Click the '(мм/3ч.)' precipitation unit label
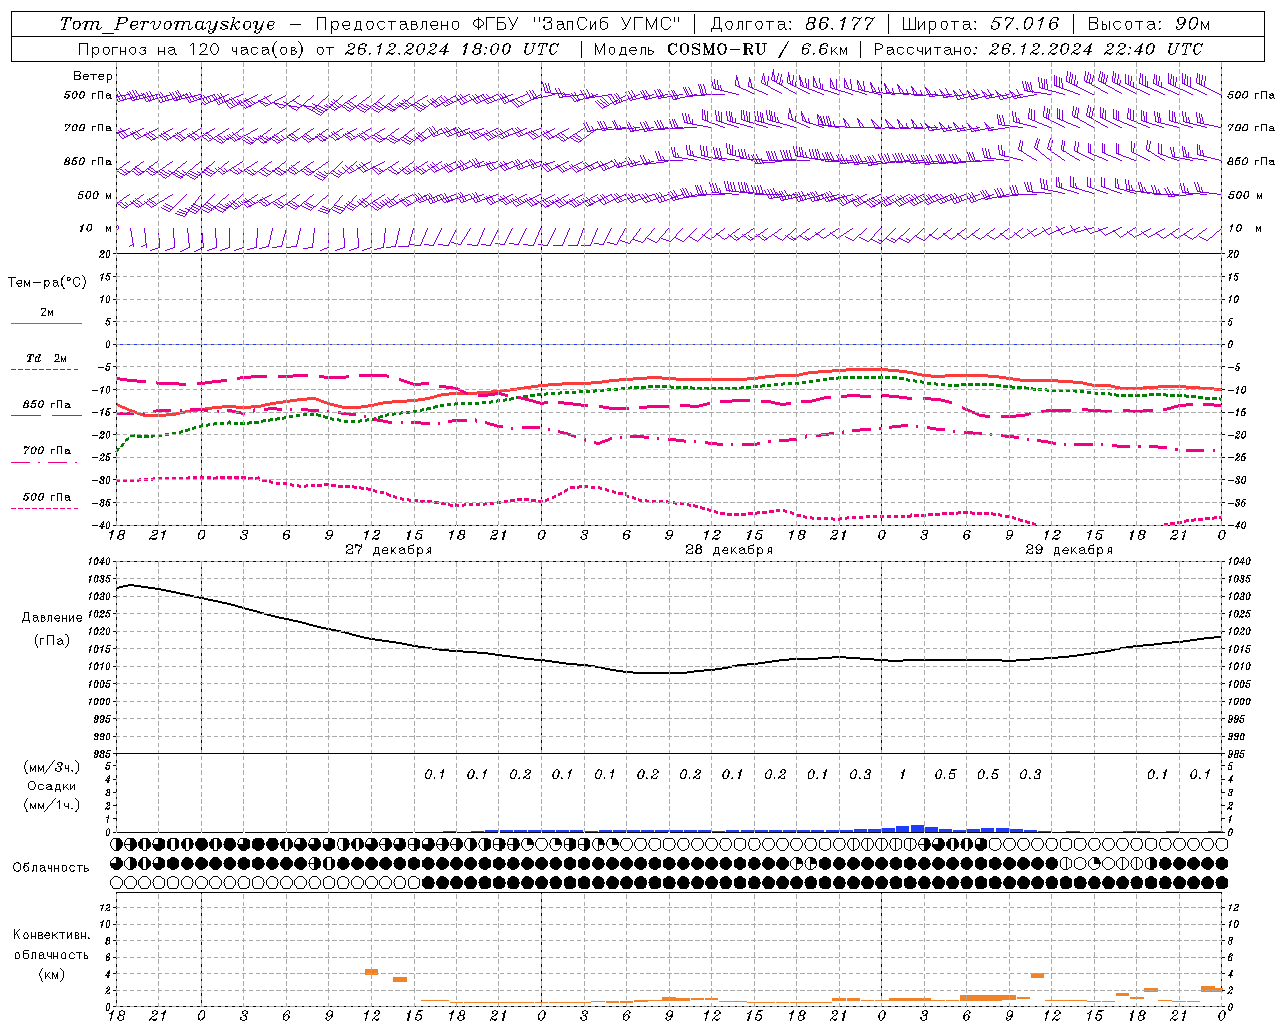This screenshot has height=1024, width=1280. point(52,767)
